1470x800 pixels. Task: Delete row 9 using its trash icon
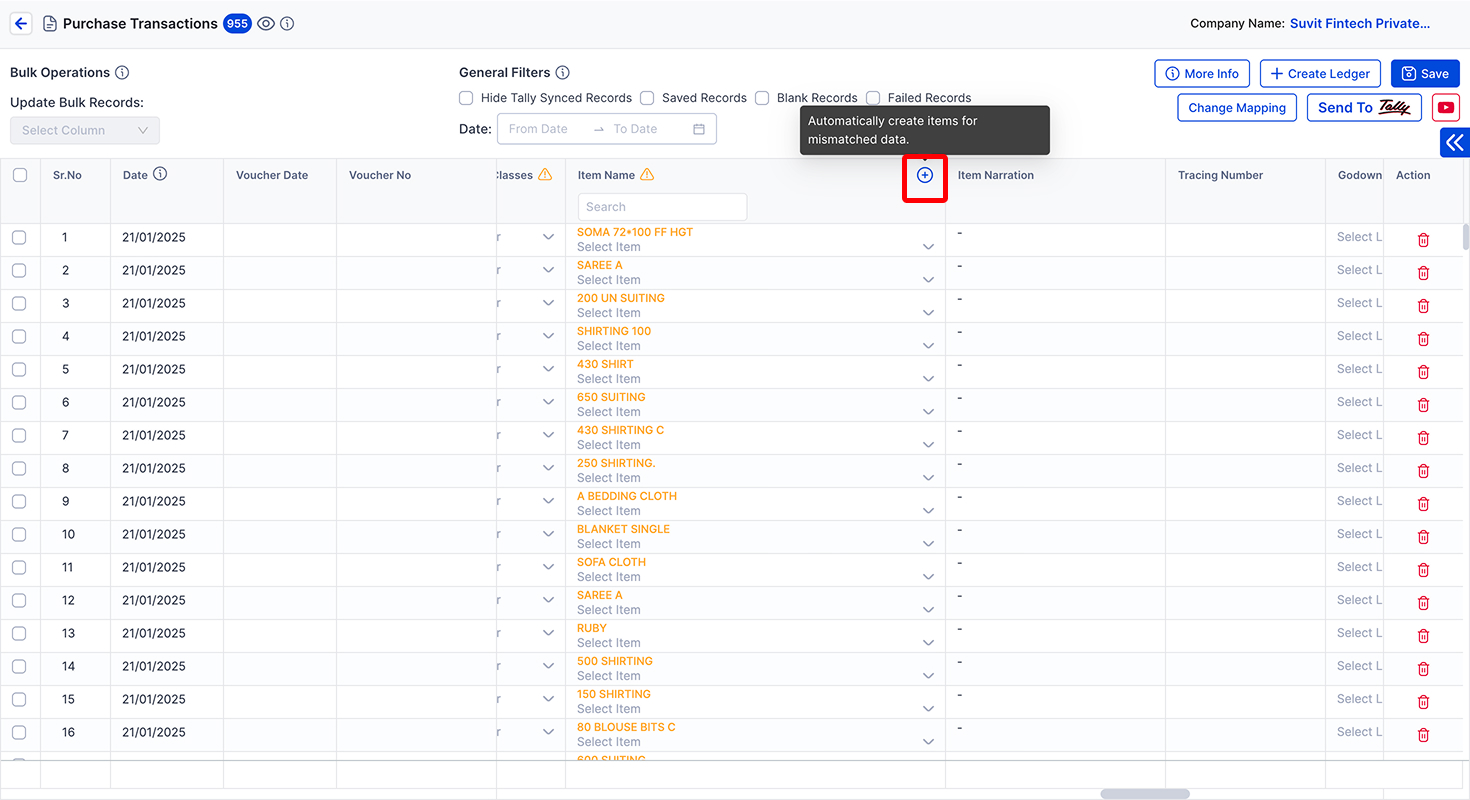click(x=1424, y=504)
